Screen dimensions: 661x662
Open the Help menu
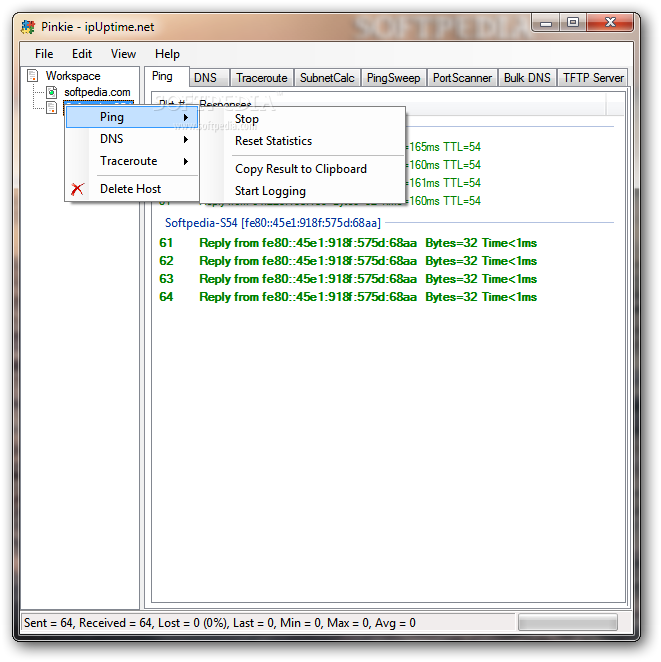click(x=167, y=54)
